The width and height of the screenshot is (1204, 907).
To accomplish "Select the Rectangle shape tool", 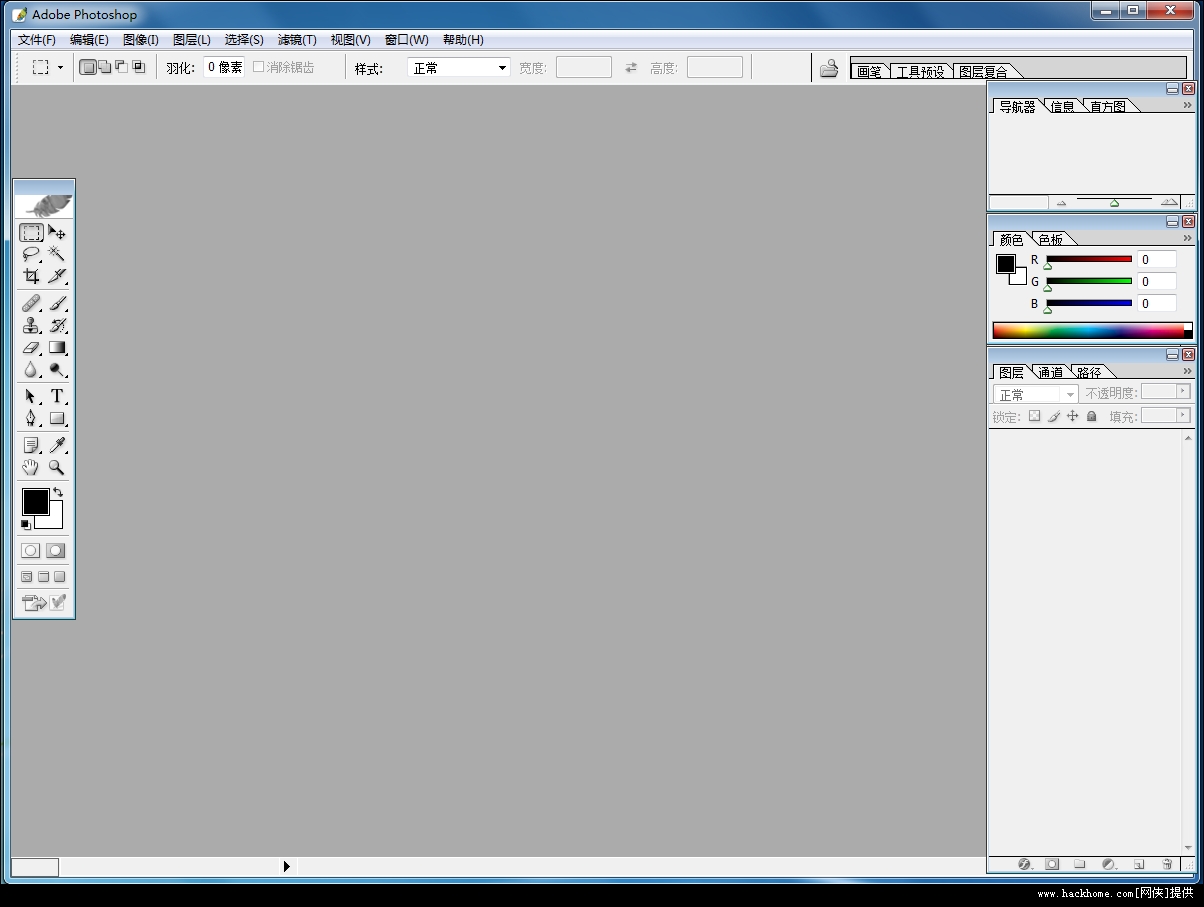I will coord(57,418).
